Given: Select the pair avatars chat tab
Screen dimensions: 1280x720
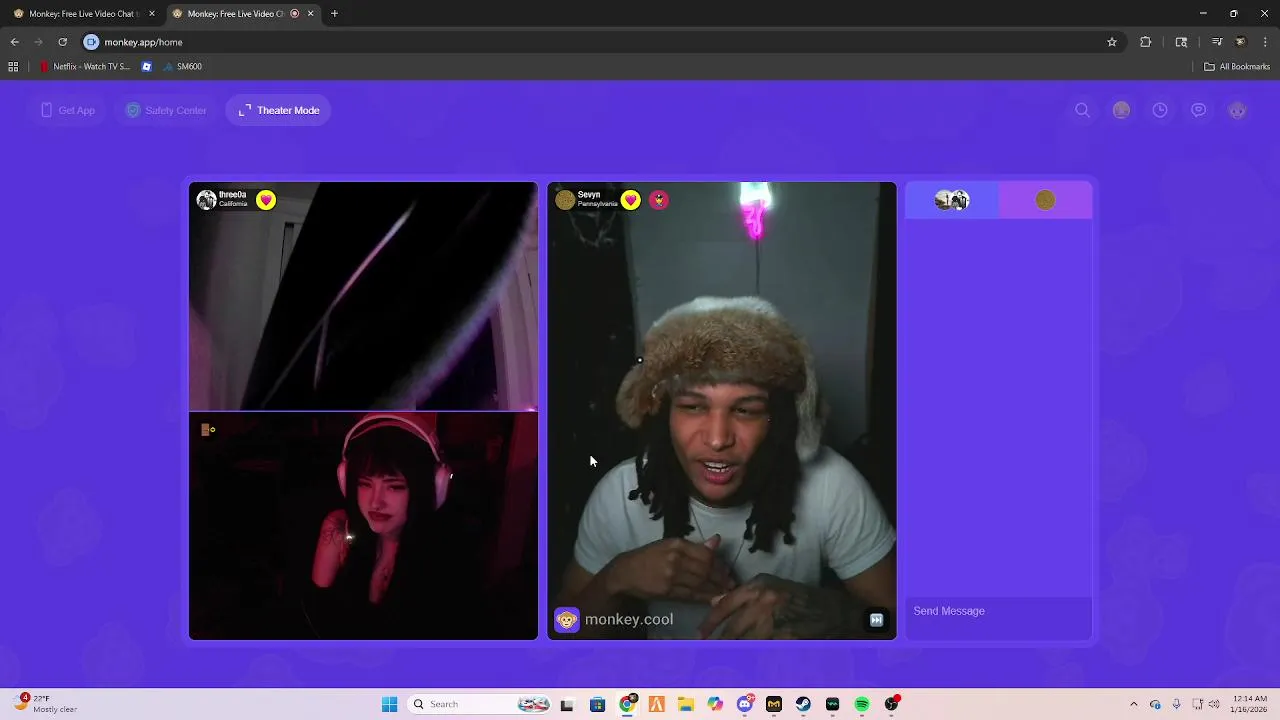Looking at the screenshot, I should pos(952,200).
